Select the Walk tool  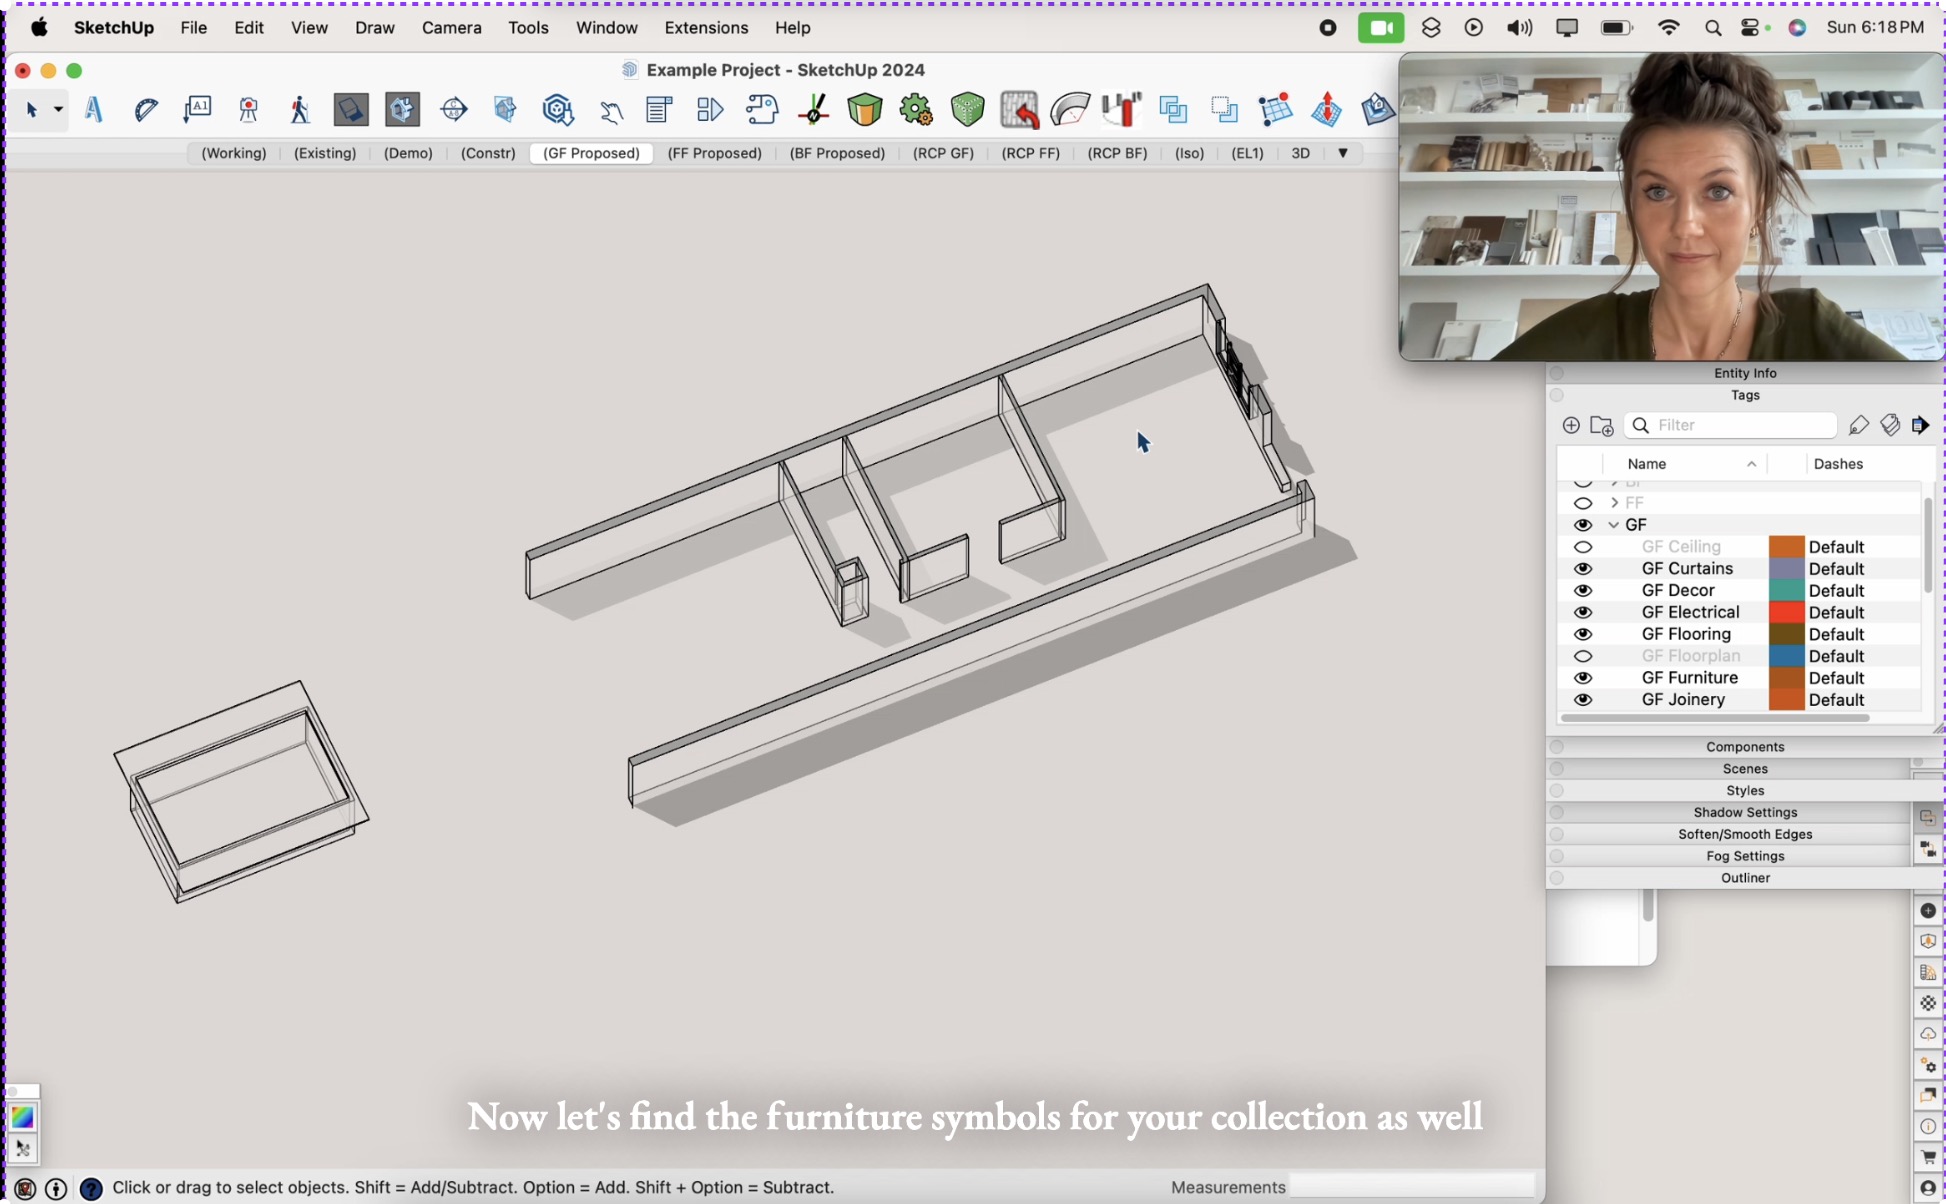click(300, 110)
